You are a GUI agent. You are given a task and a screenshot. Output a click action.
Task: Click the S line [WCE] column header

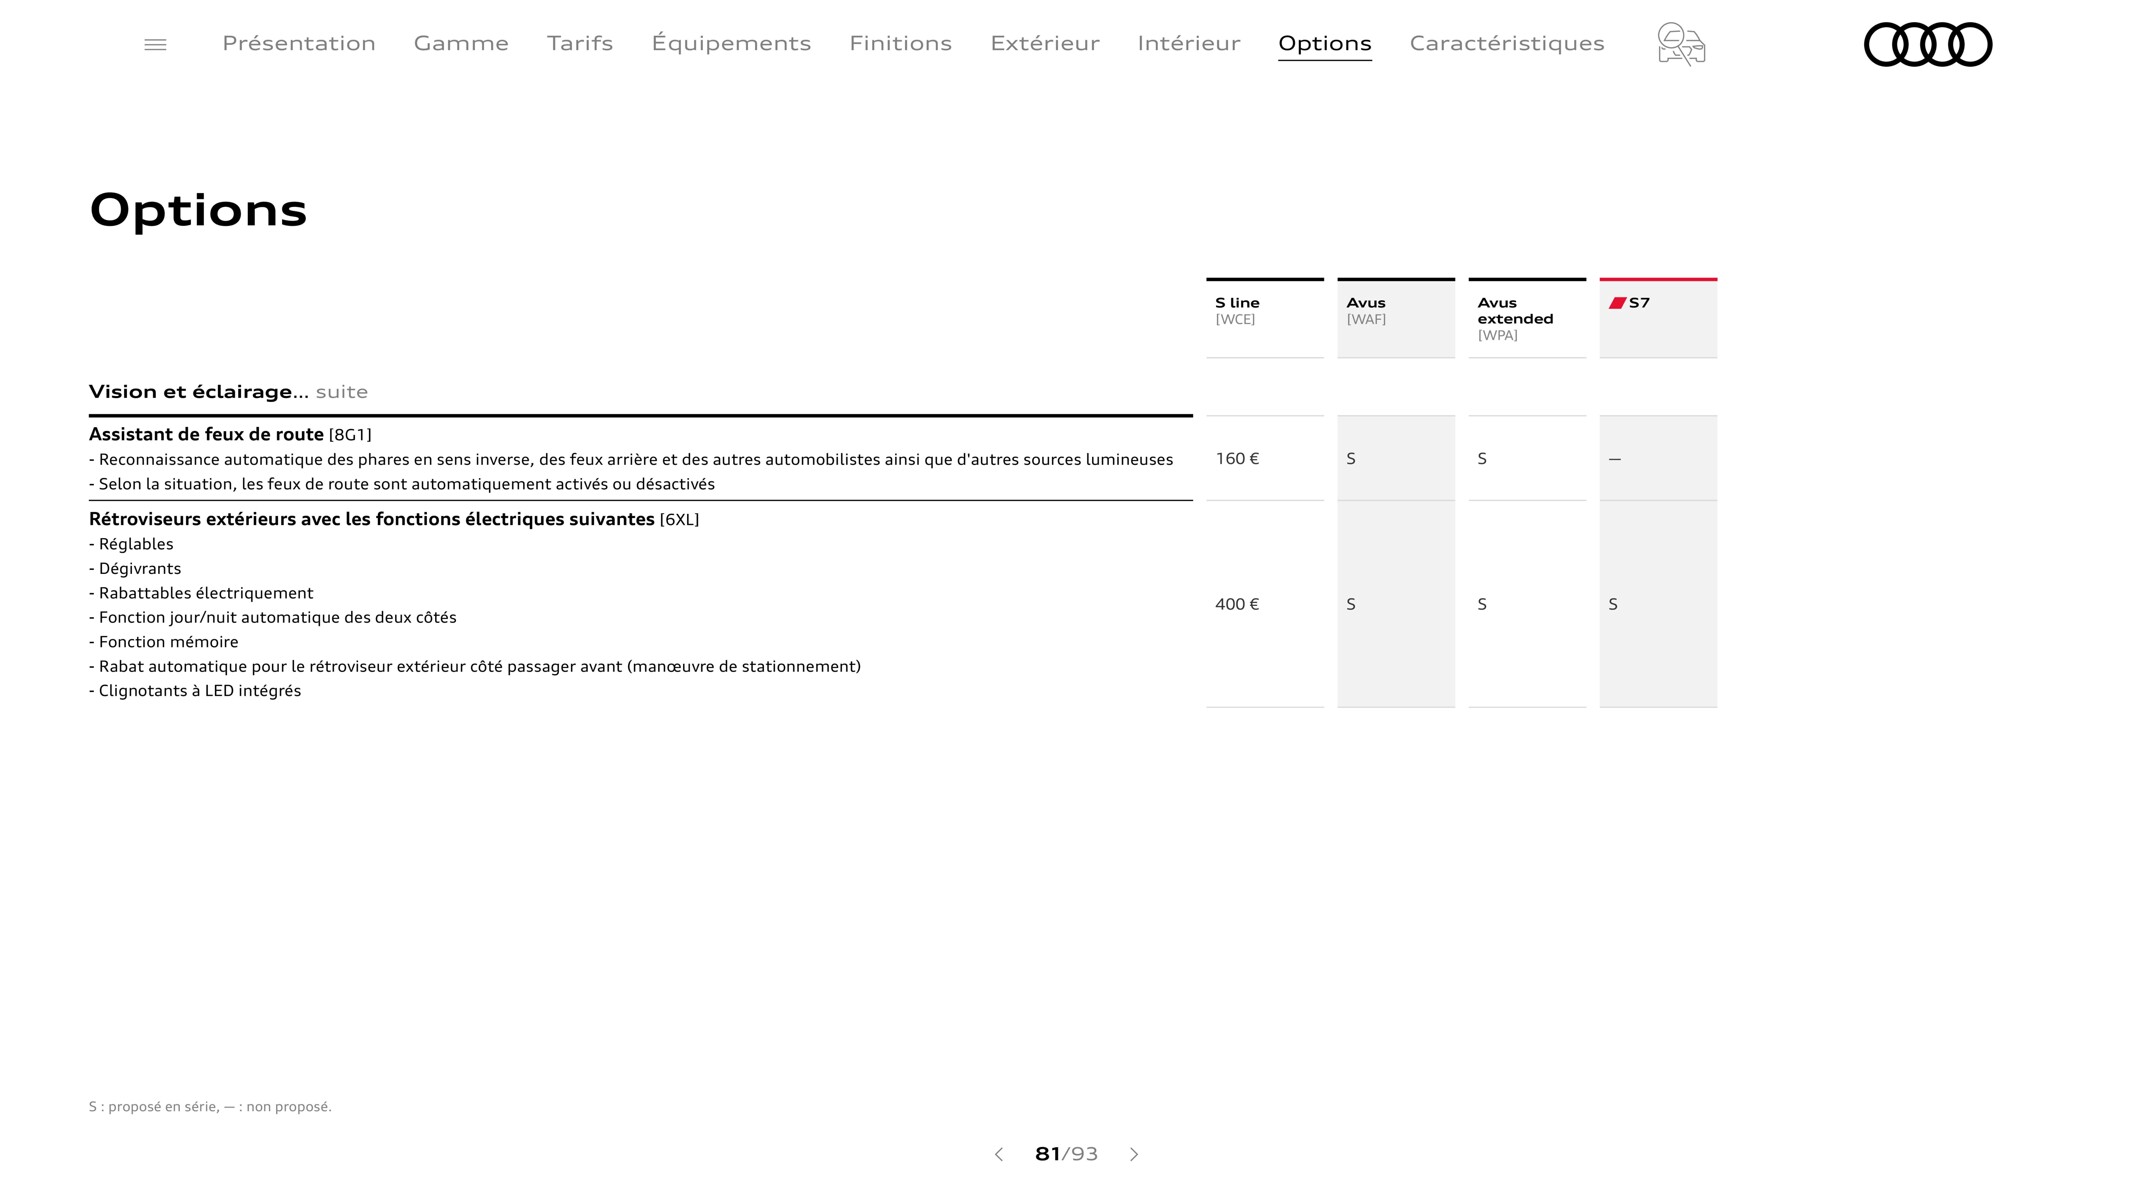pos(1265,318)
